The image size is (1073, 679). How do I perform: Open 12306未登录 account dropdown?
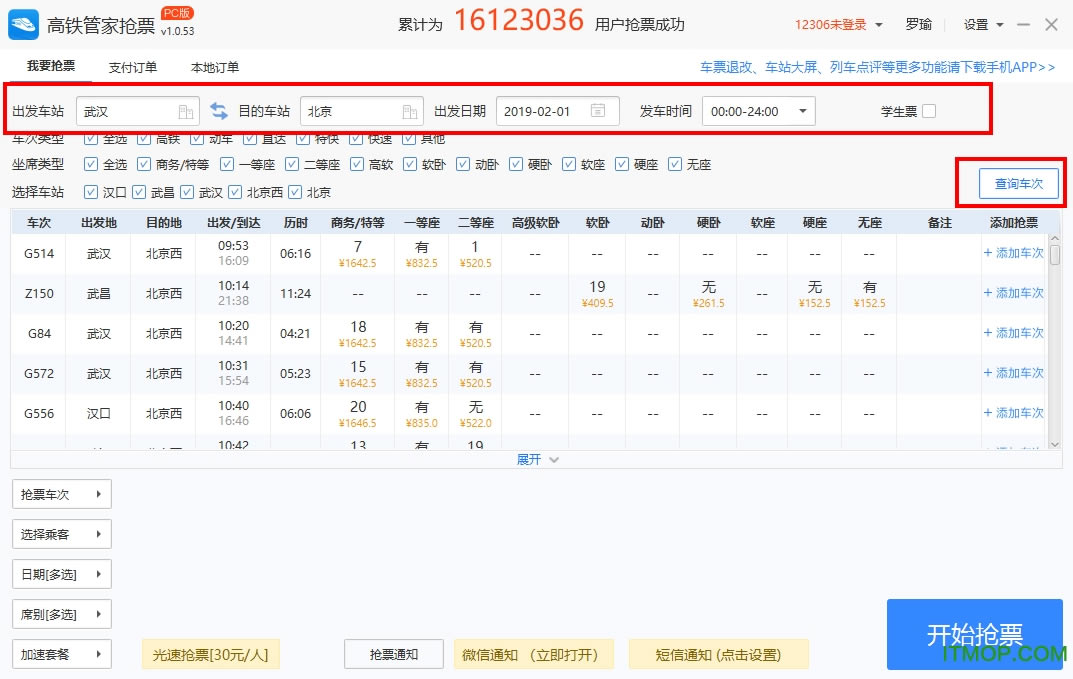point(838,25)
